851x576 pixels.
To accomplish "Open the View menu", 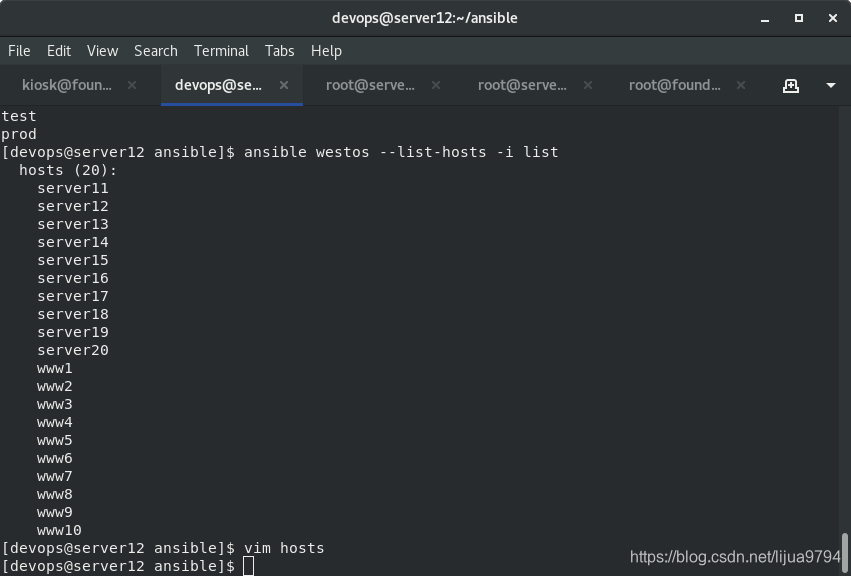I will (x=102, y=51).
